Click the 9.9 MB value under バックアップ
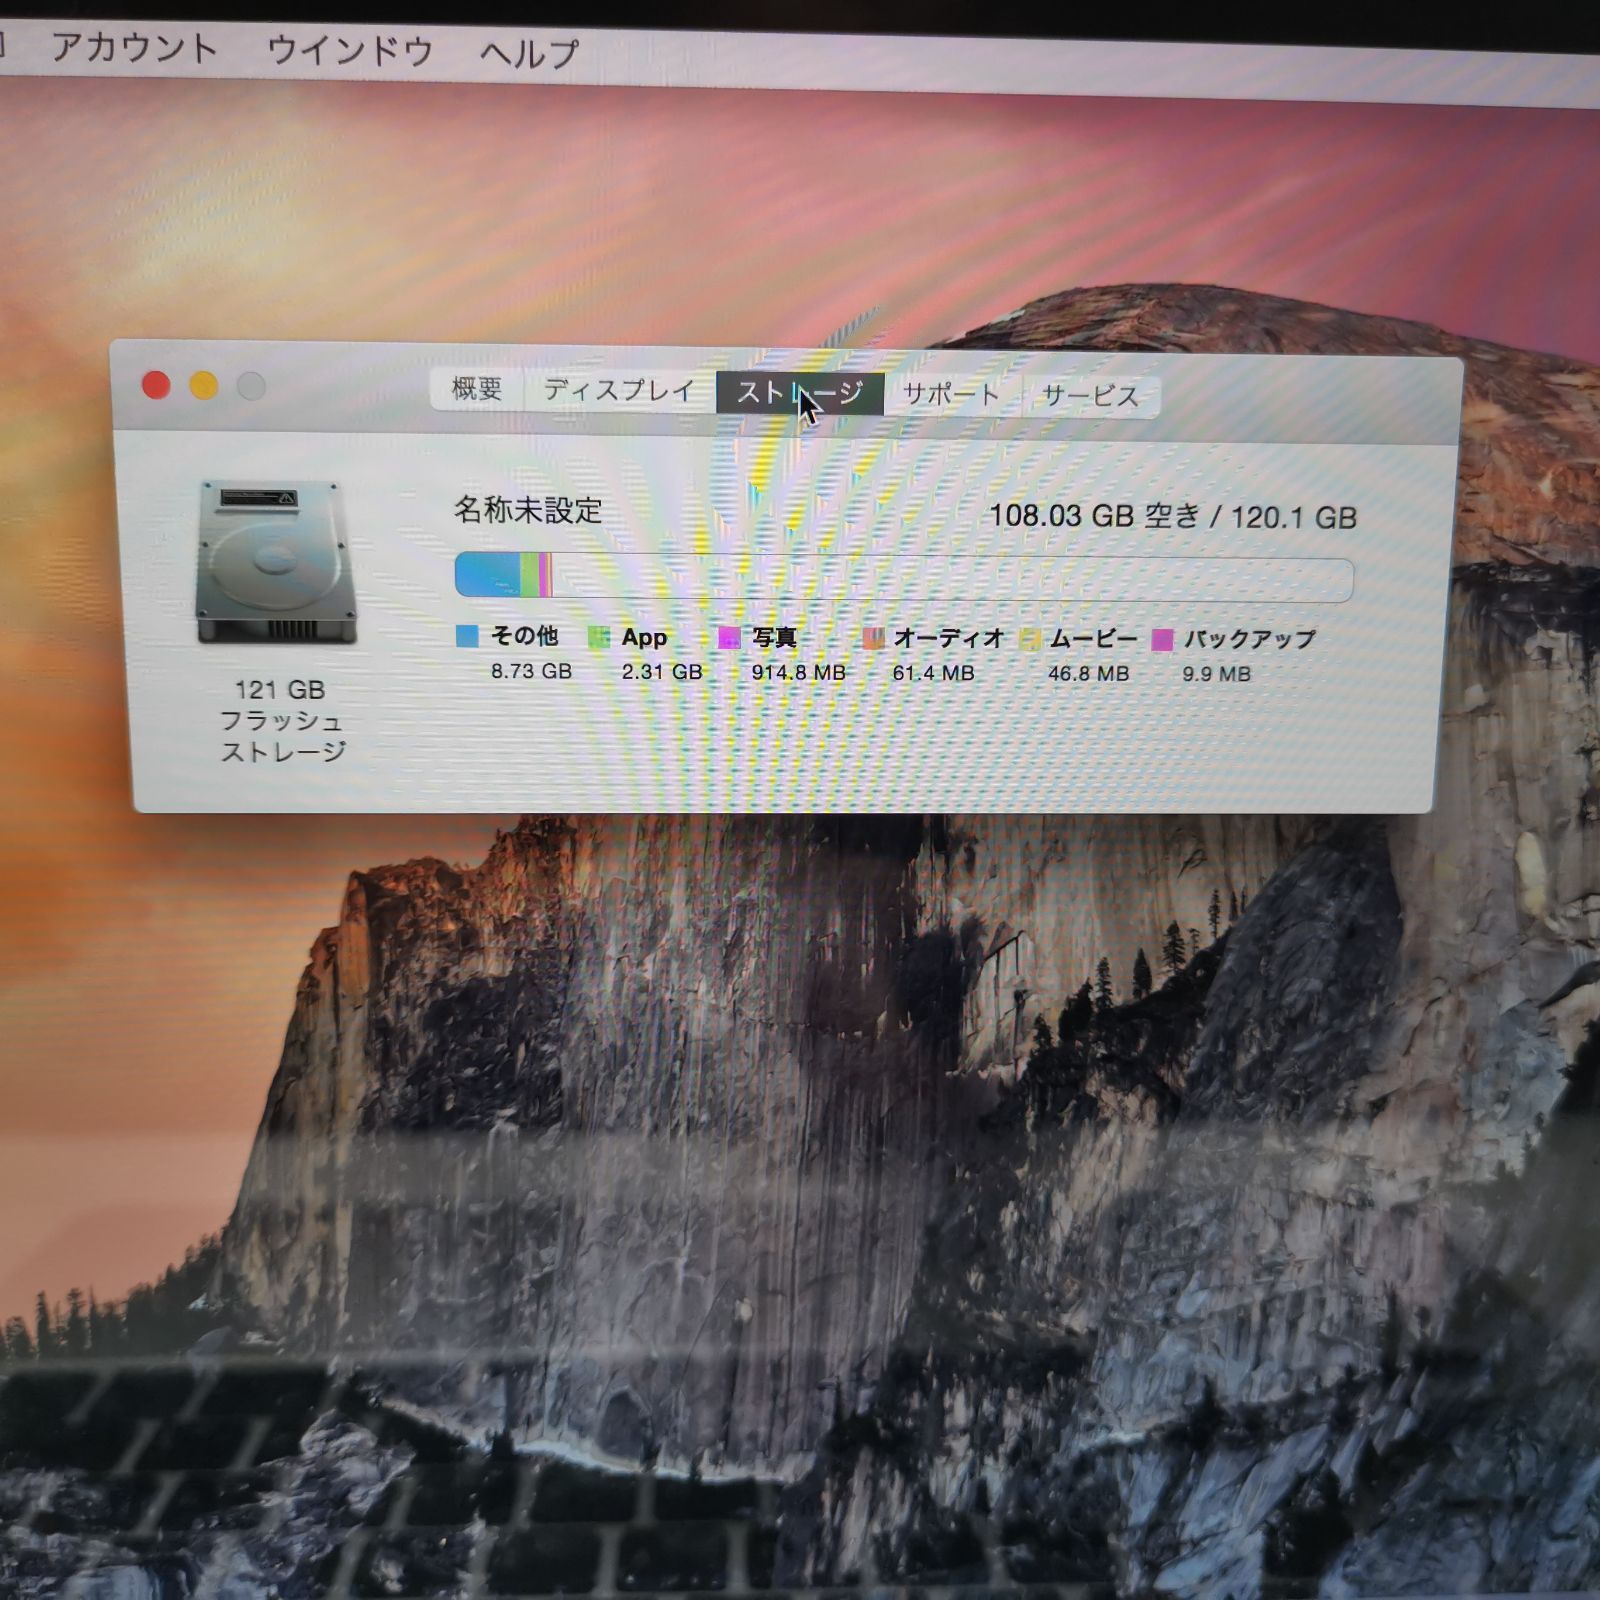 tap(1216, 674)
